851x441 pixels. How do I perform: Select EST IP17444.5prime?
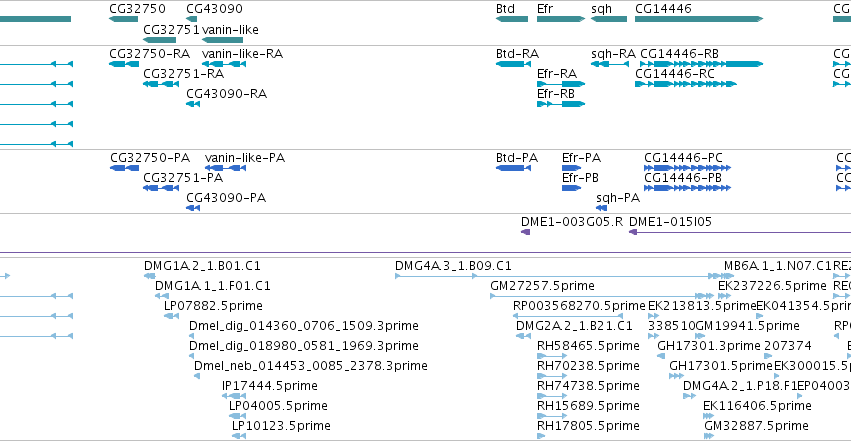(x=234, y=397)
